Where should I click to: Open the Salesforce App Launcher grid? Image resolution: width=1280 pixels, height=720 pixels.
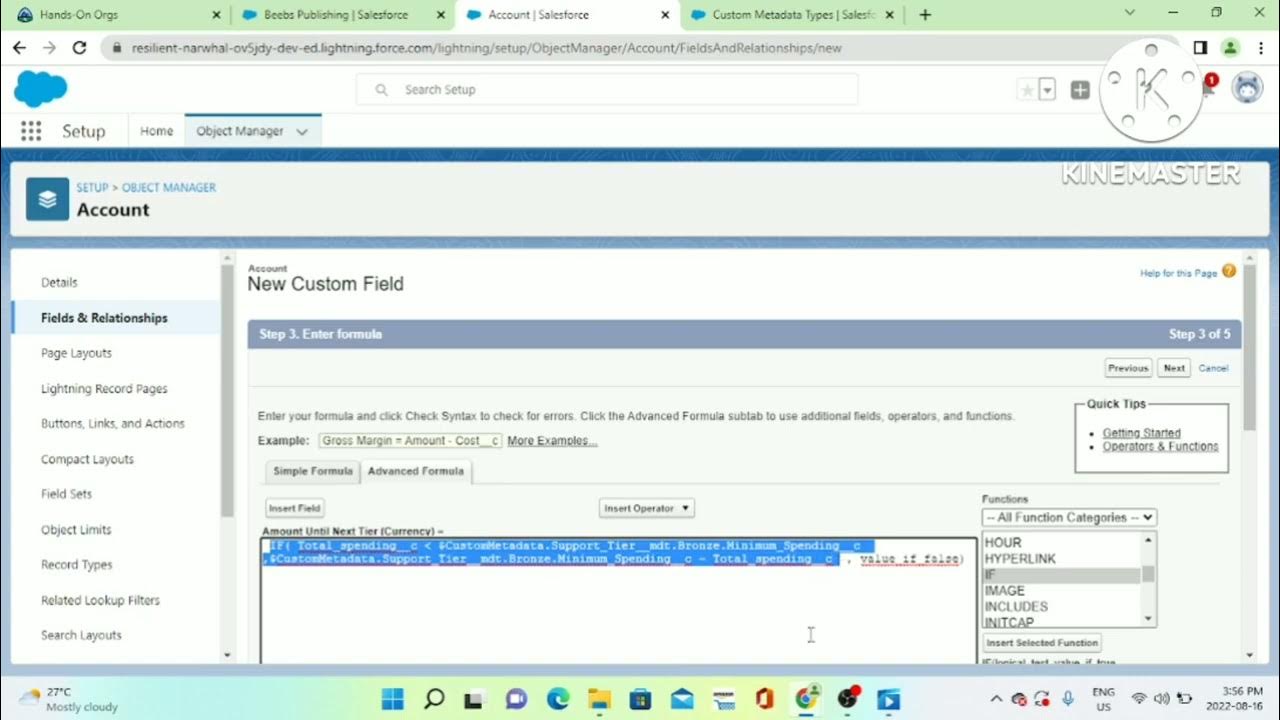[31, 131]
